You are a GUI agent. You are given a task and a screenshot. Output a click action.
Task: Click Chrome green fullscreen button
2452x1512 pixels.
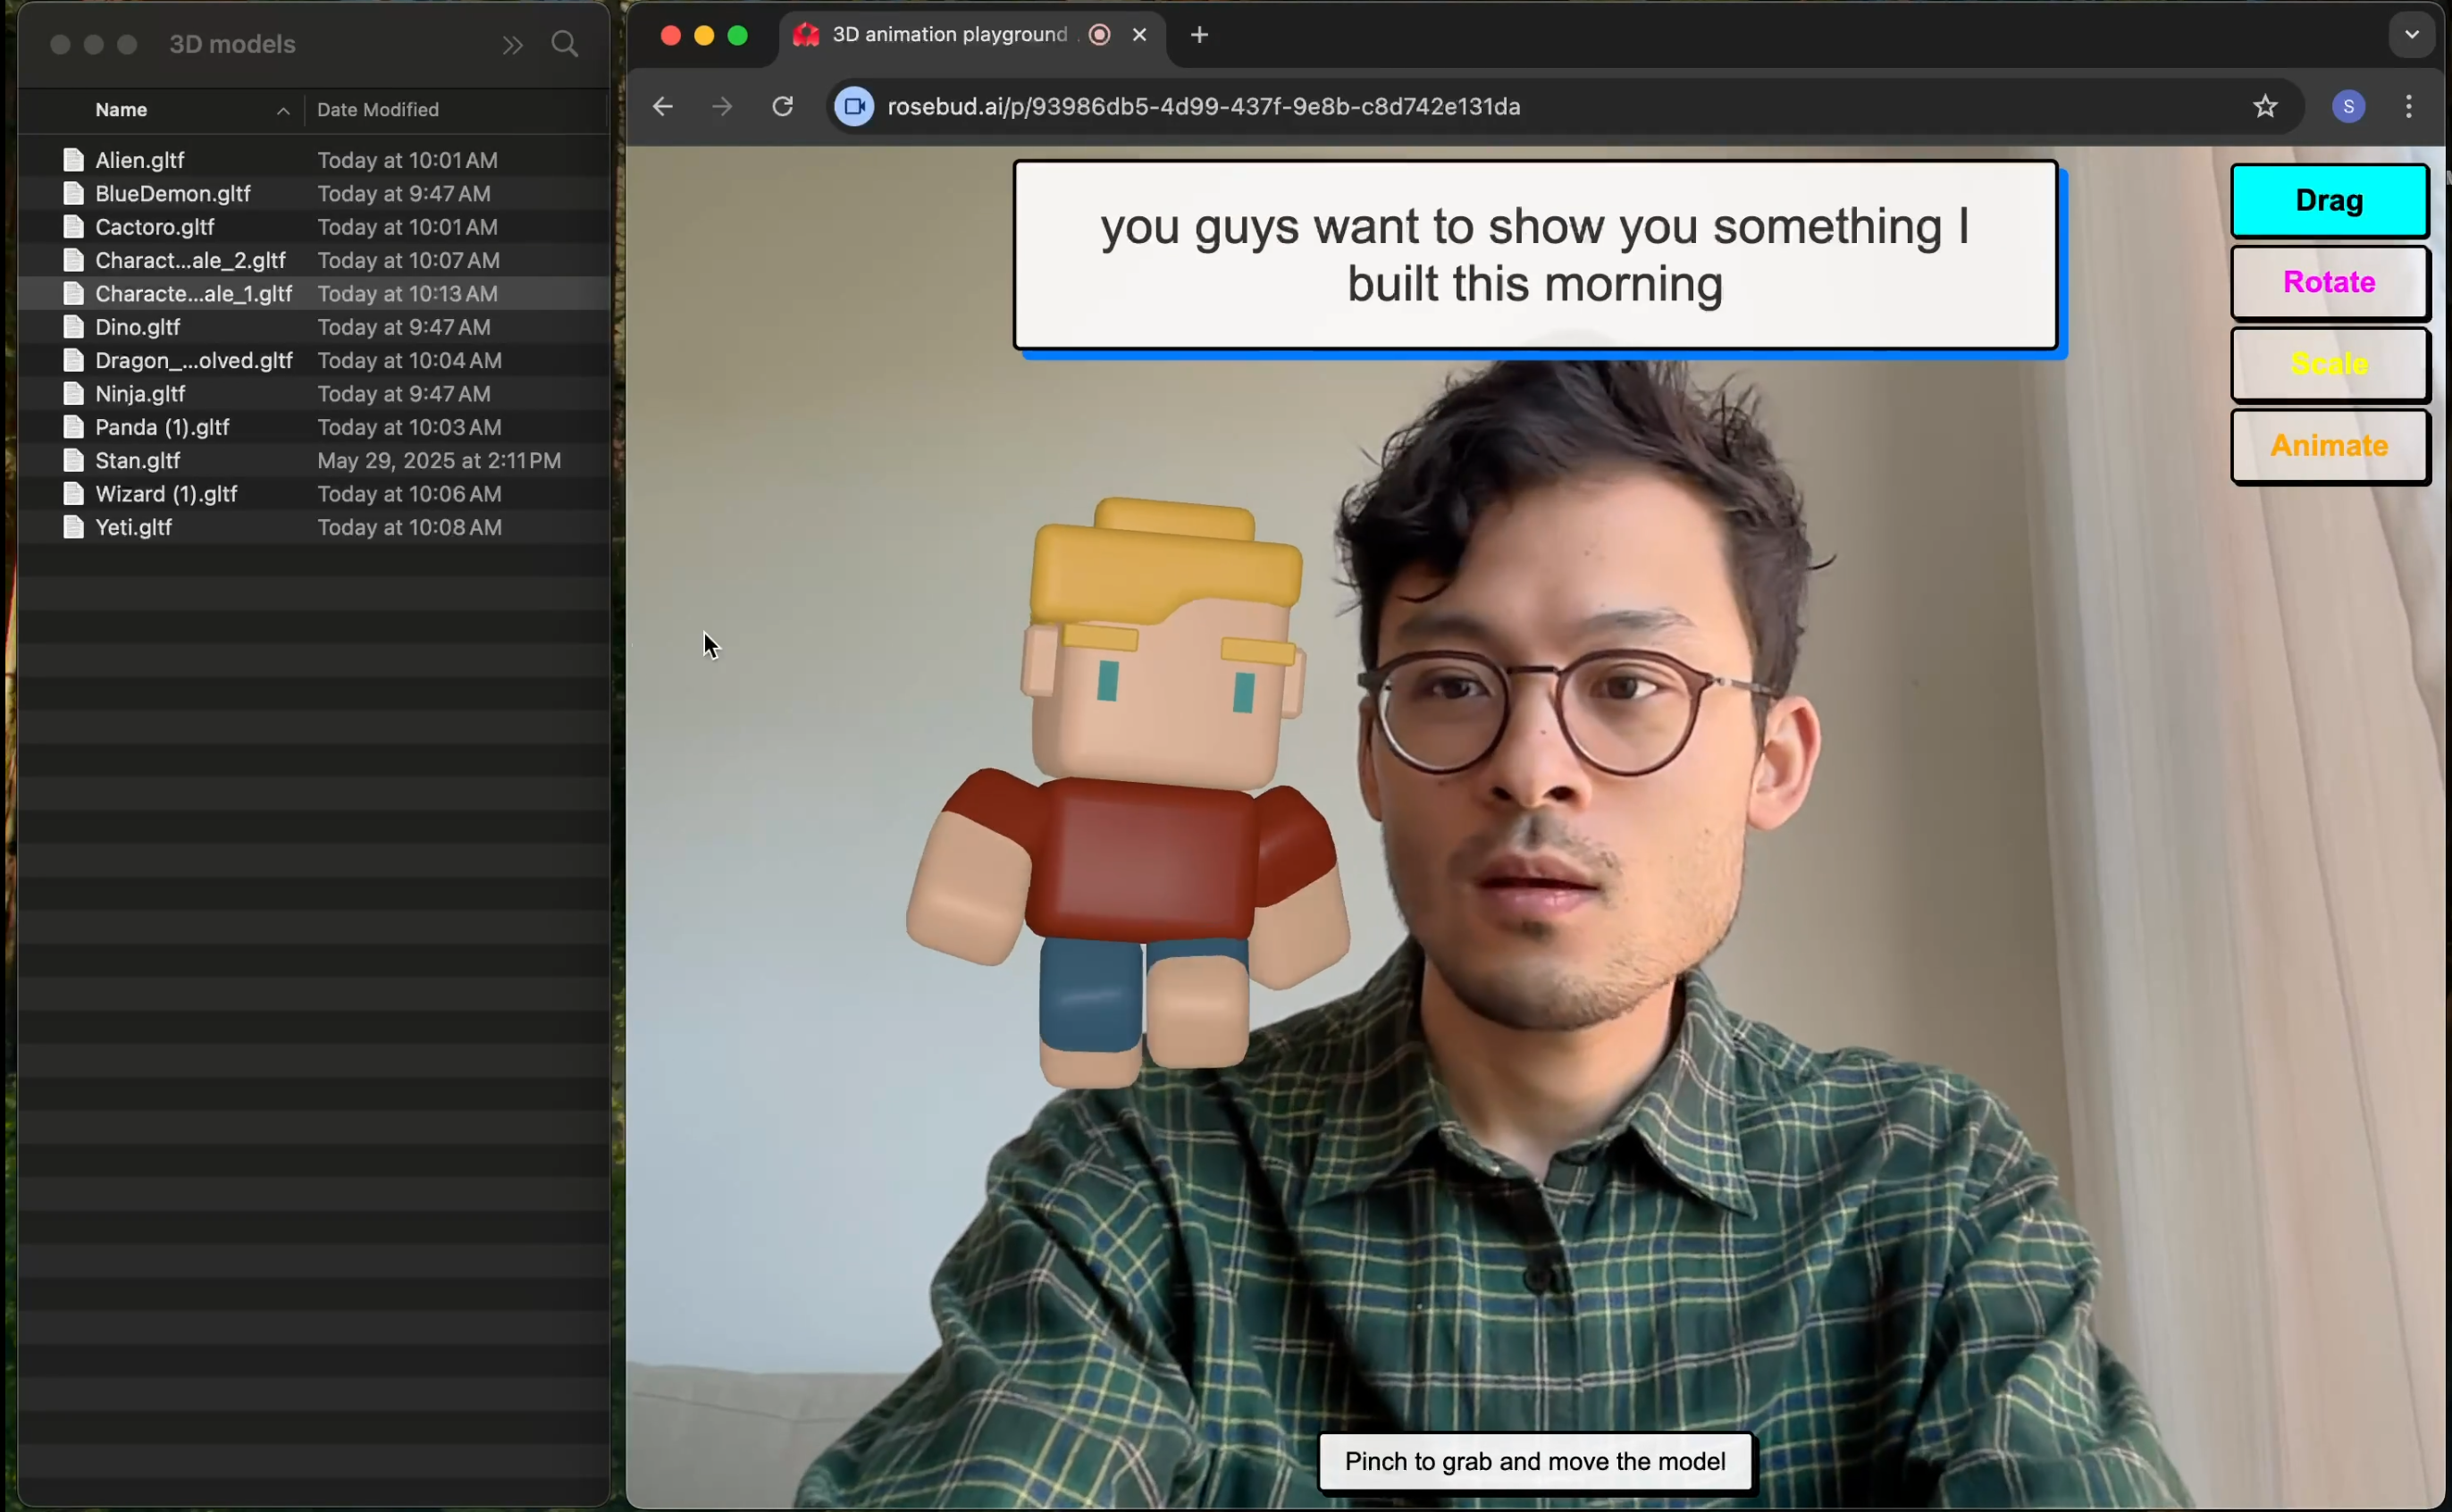pyautogui.click(x=738, y=36)
